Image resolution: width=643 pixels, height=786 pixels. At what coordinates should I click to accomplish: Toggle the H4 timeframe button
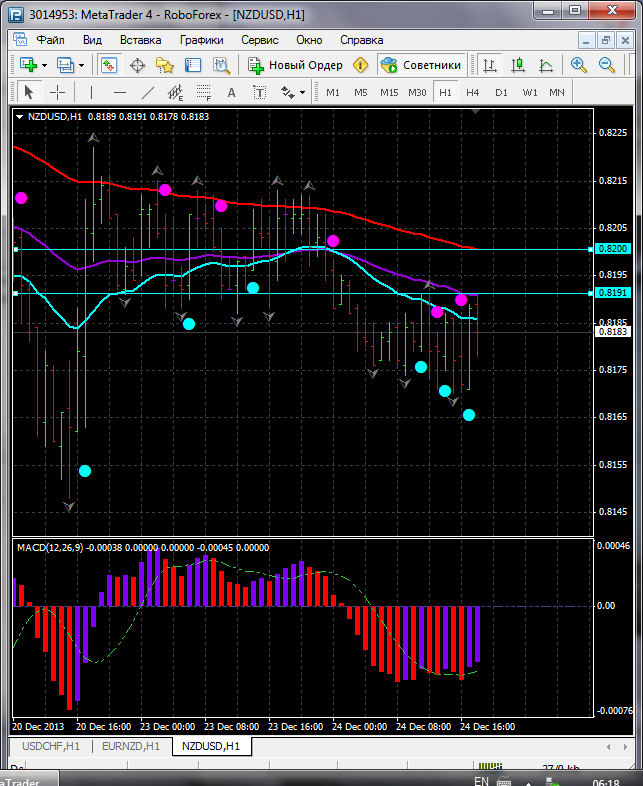tap(473, 92)
